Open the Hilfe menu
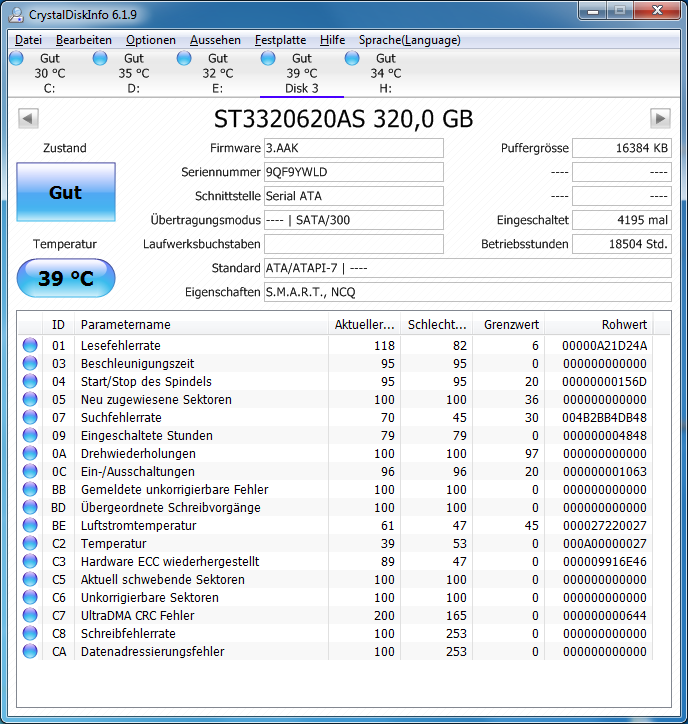The width and height of the screenshot is (688, 724). click(332, 40)
